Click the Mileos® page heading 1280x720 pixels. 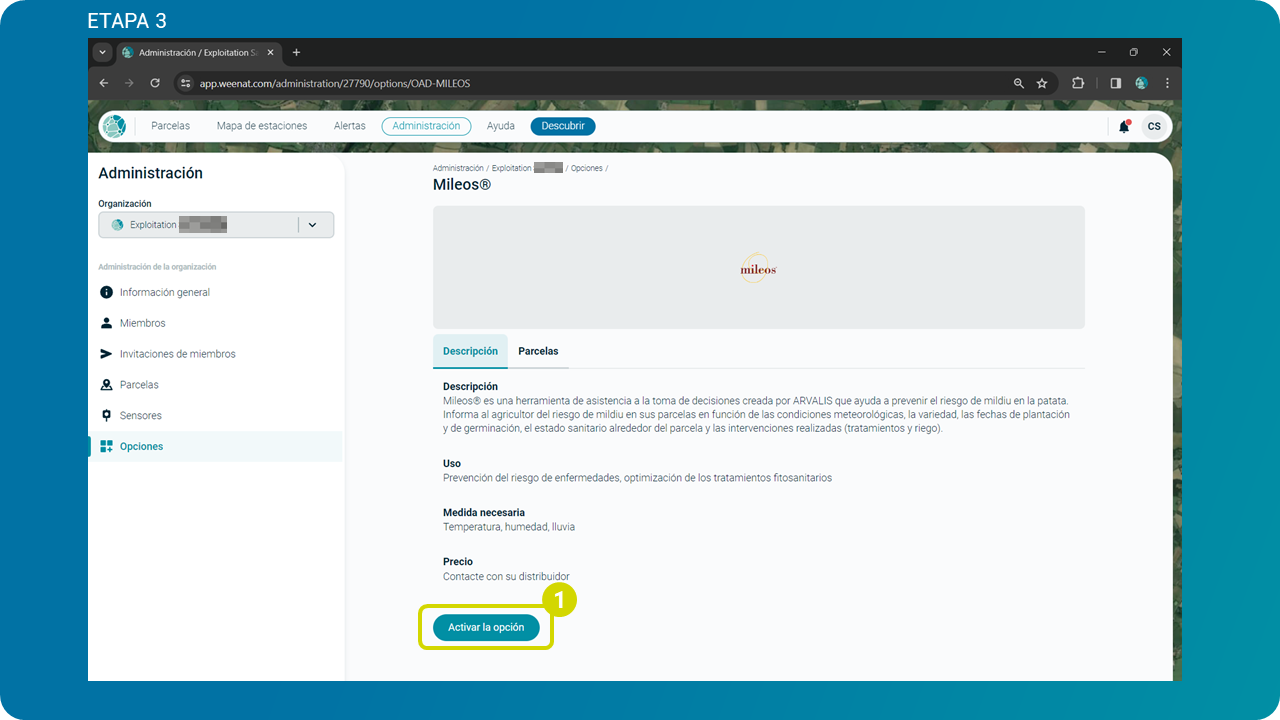coord(462,185)
